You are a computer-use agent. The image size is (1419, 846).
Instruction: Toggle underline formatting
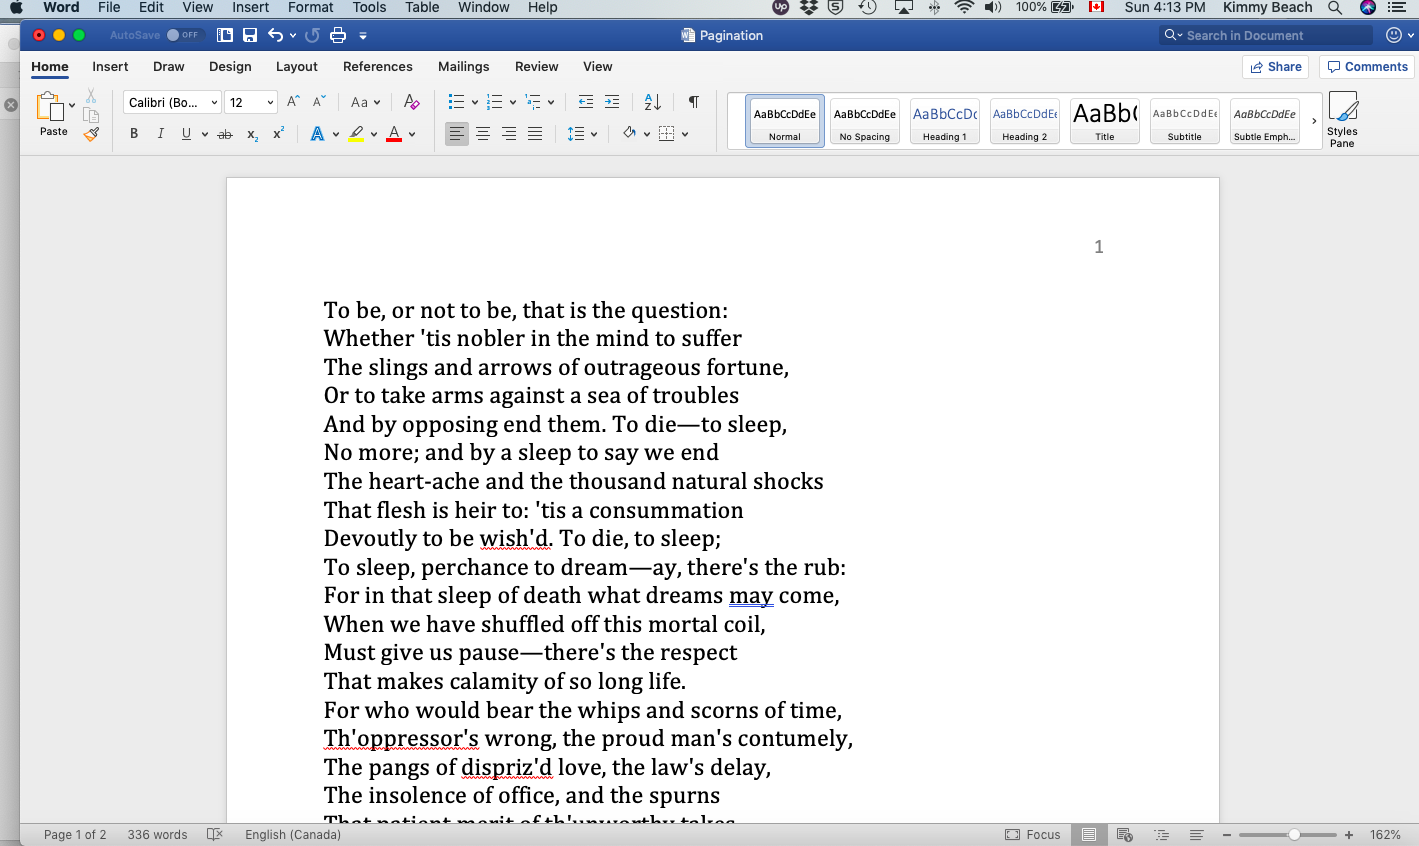tap(186, 134)
